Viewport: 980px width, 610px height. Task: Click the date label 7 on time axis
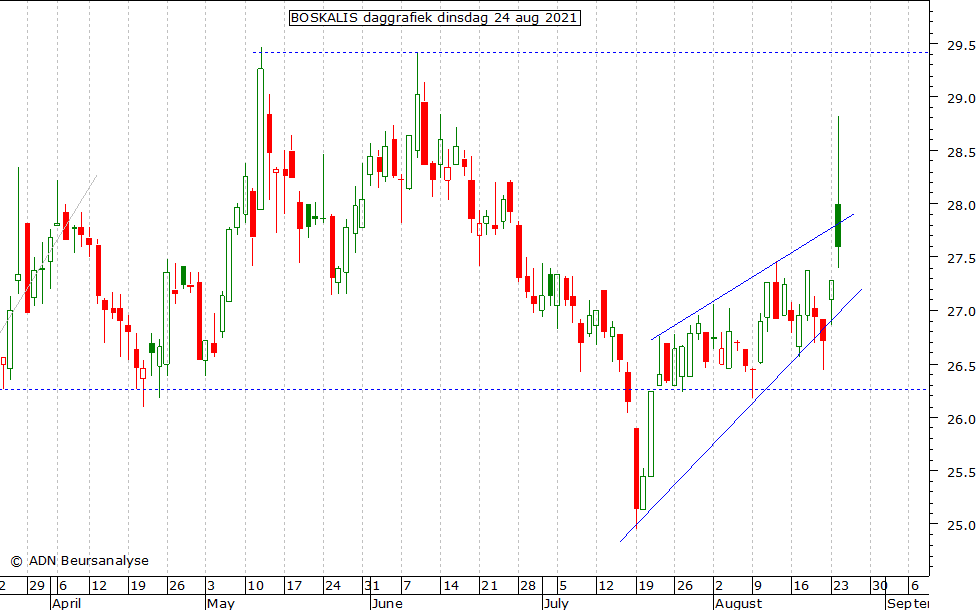tap(407, 586)
